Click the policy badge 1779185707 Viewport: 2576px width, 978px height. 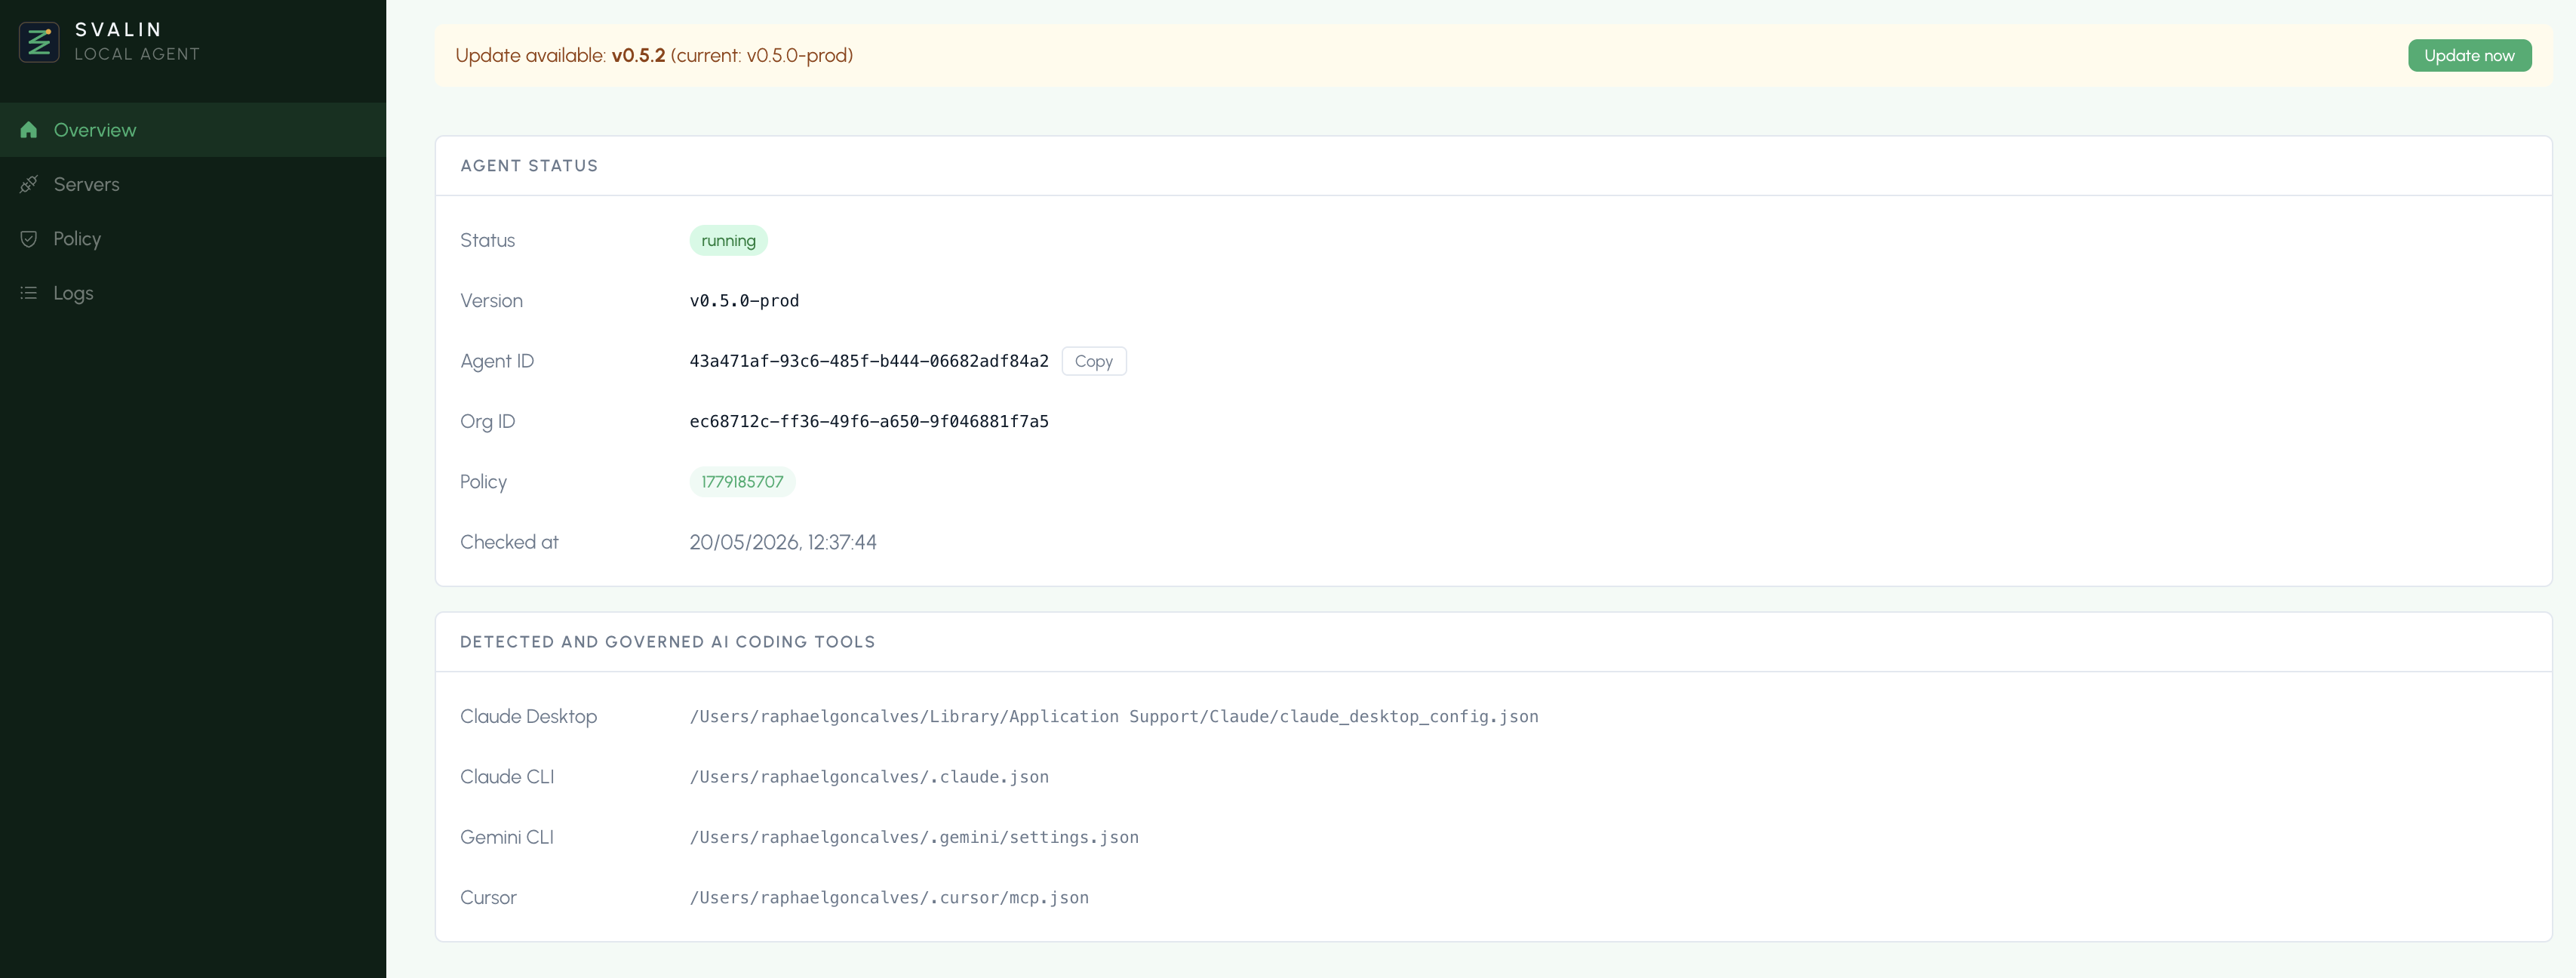click(x=742, y=482)
